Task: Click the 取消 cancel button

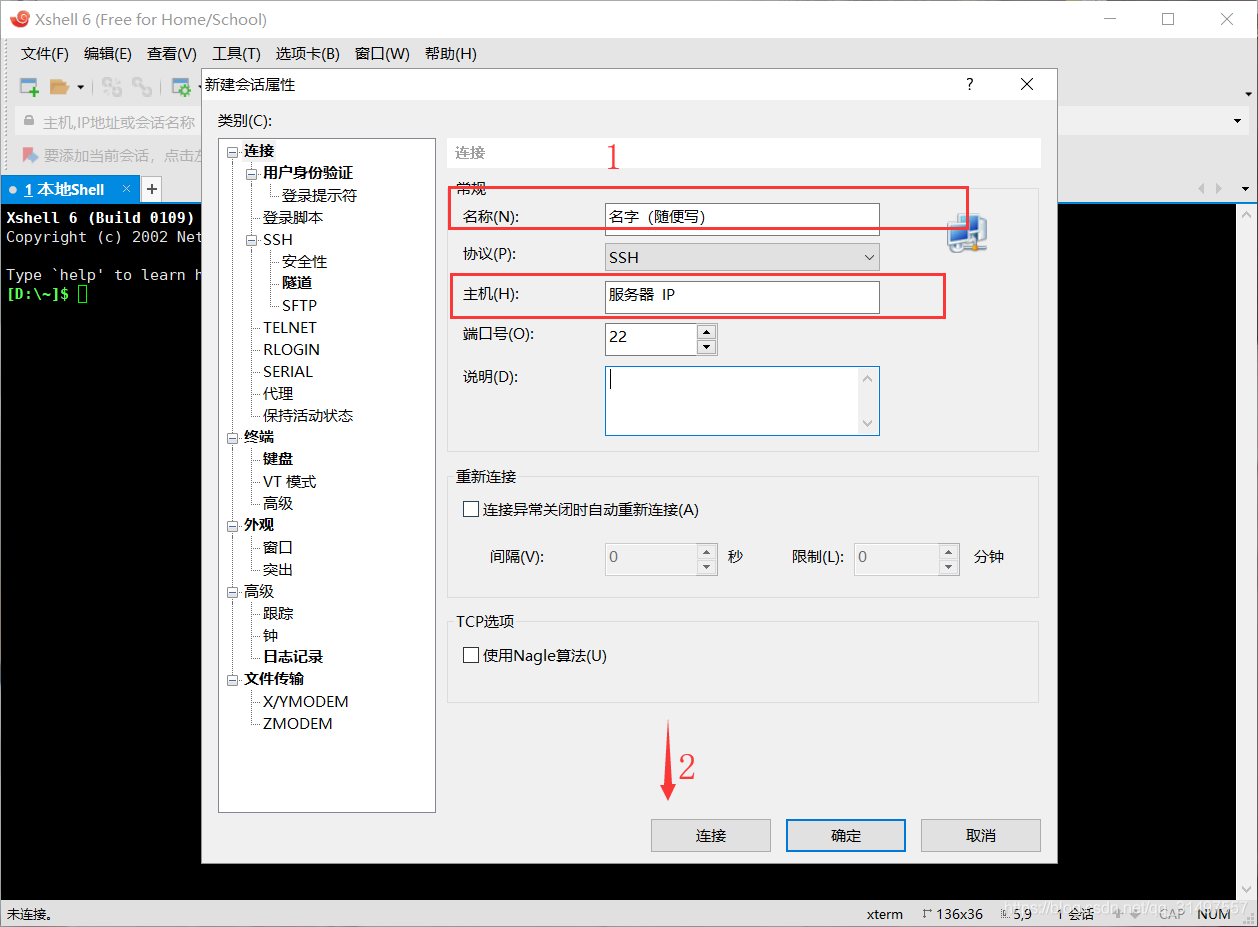Action: pos(981,835)
